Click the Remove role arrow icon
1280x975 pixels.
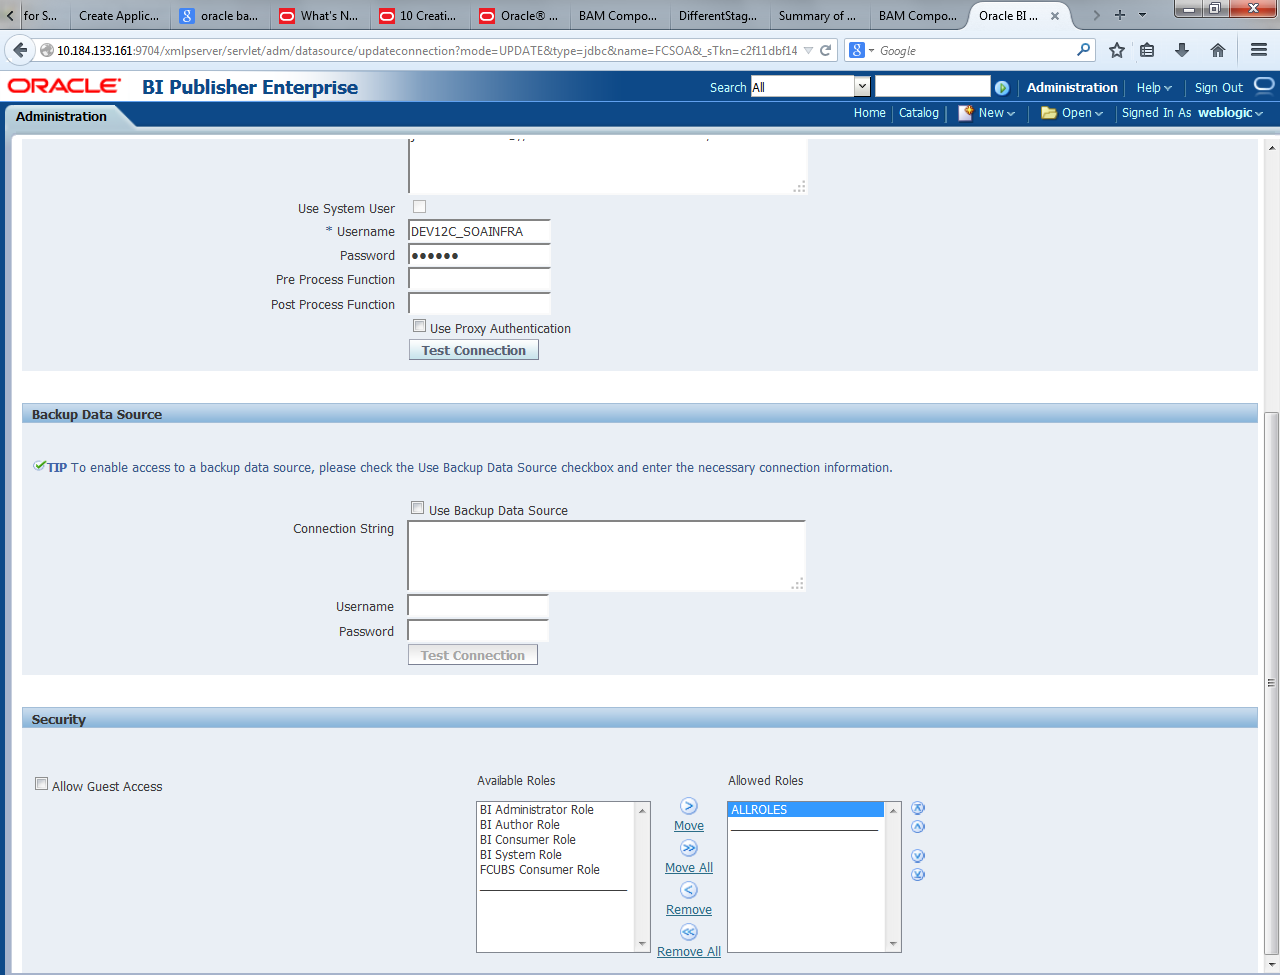tap(689, 890)
